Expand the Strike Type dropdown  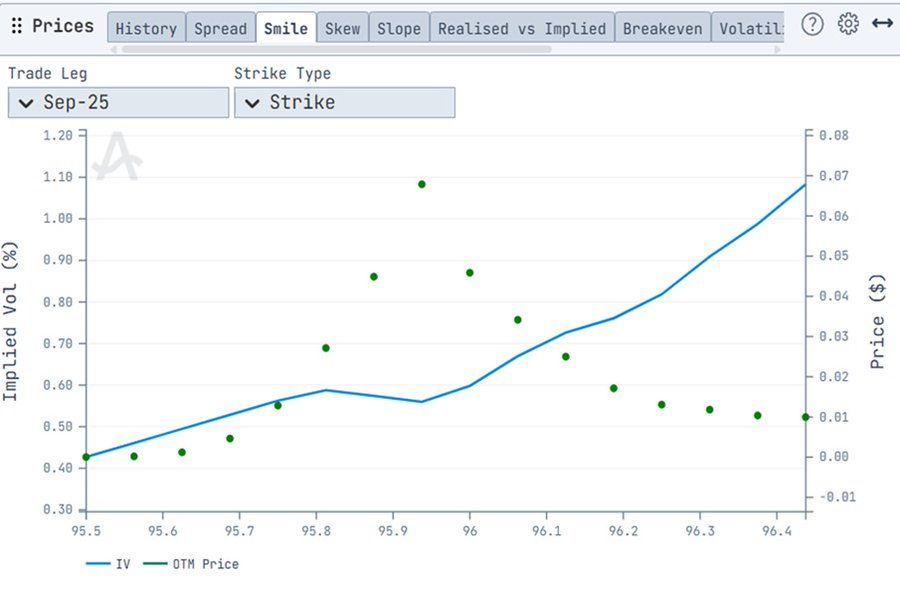point(344,103)
